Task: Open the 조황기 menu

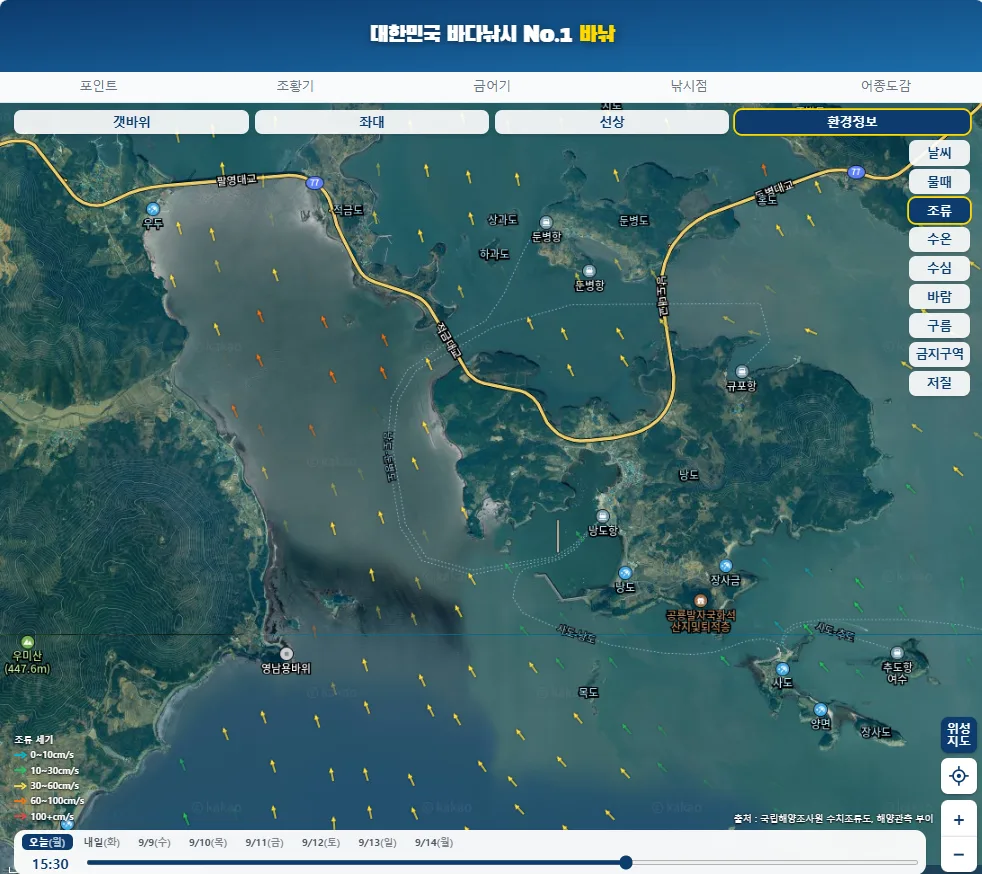Action: (x=295, y=86)
